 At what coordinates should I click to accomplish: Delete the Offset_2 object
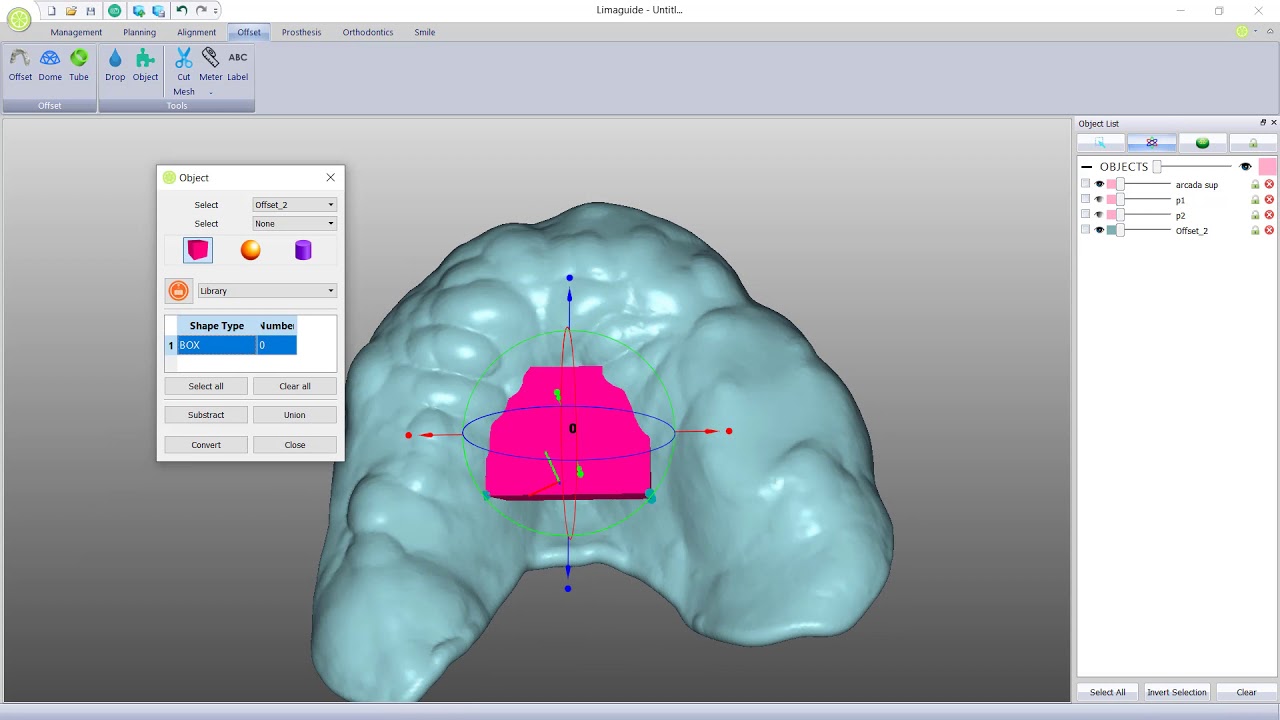(x=1269, y=231)
